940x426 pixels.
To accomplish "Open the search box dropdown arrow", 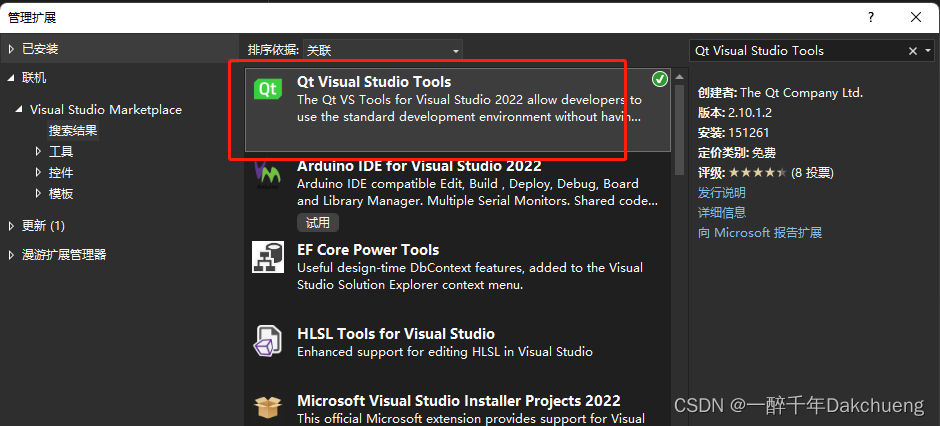I will pyautogui.click(x=929, y=52).
